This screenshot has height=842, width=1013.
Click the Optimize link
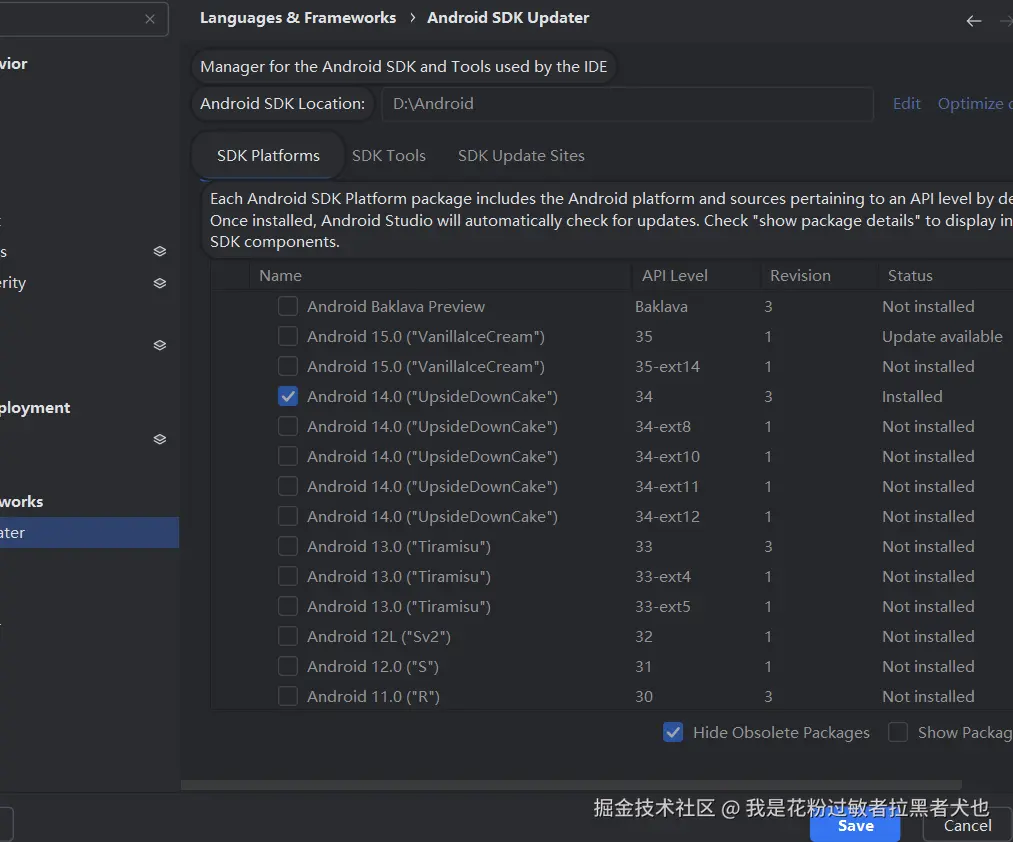[x=975, y=103]
